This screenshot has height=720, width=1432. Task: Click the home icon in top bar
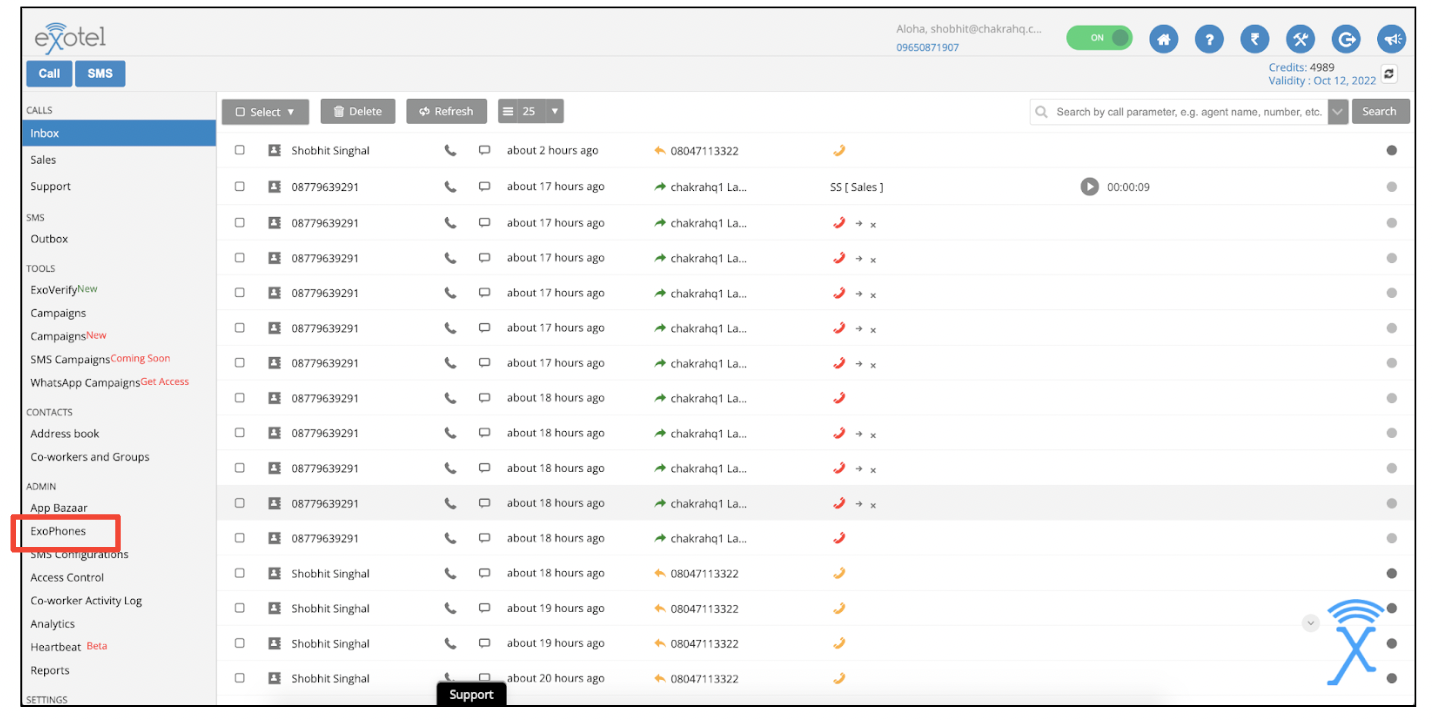pyautogui.click(x=1163, y=39)
